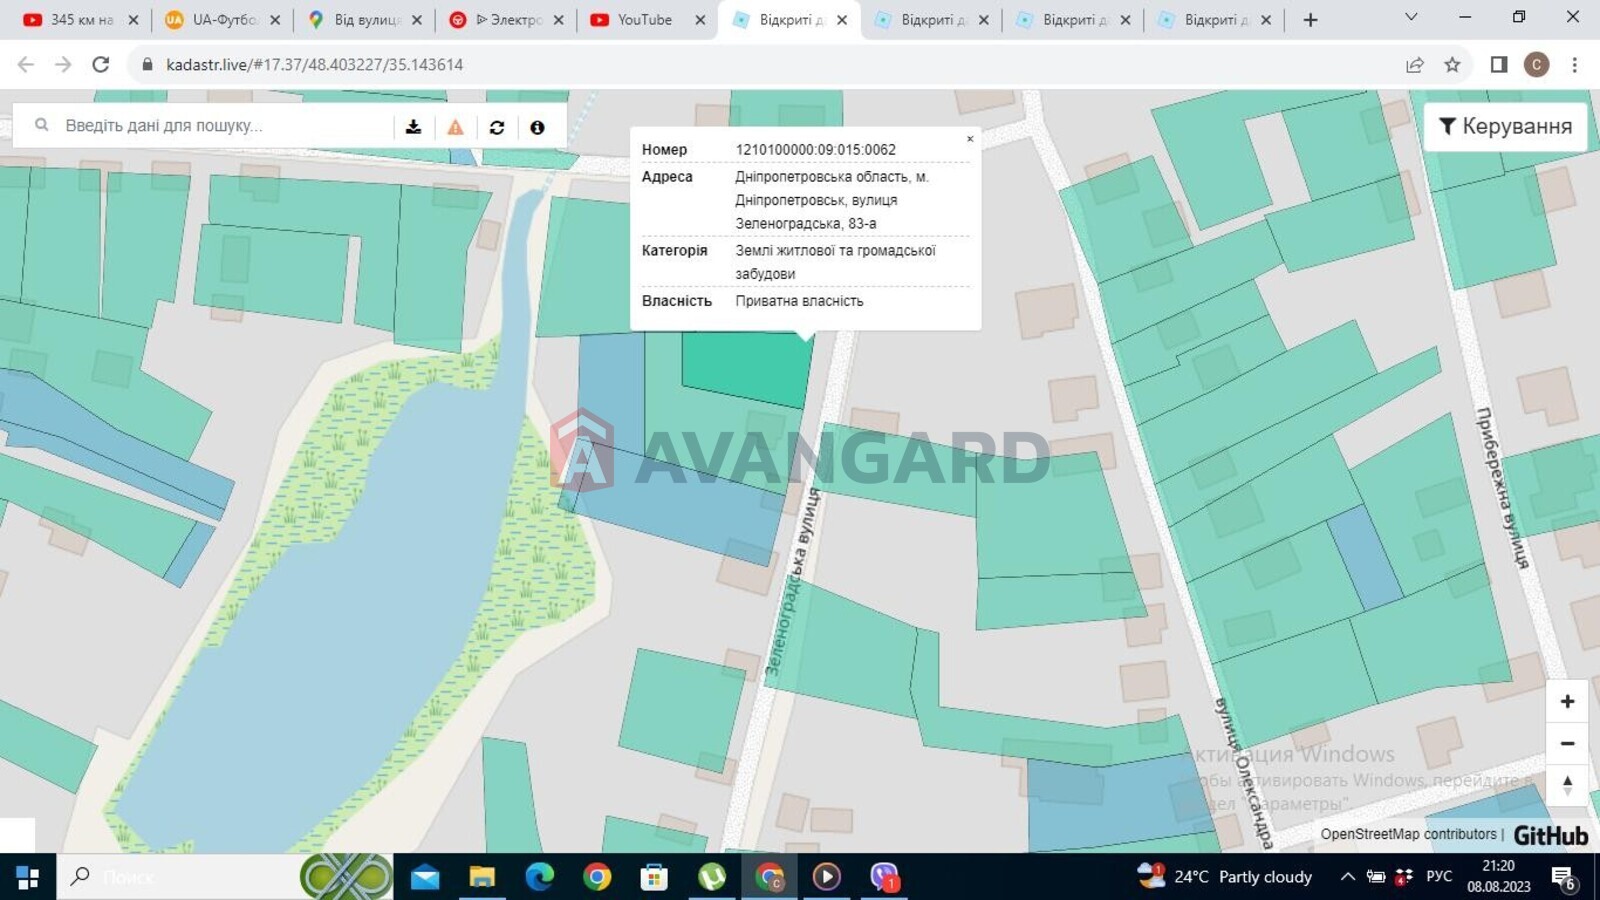
Task: Click the orange warning triangle icon
Action: [x=455, y=127]
